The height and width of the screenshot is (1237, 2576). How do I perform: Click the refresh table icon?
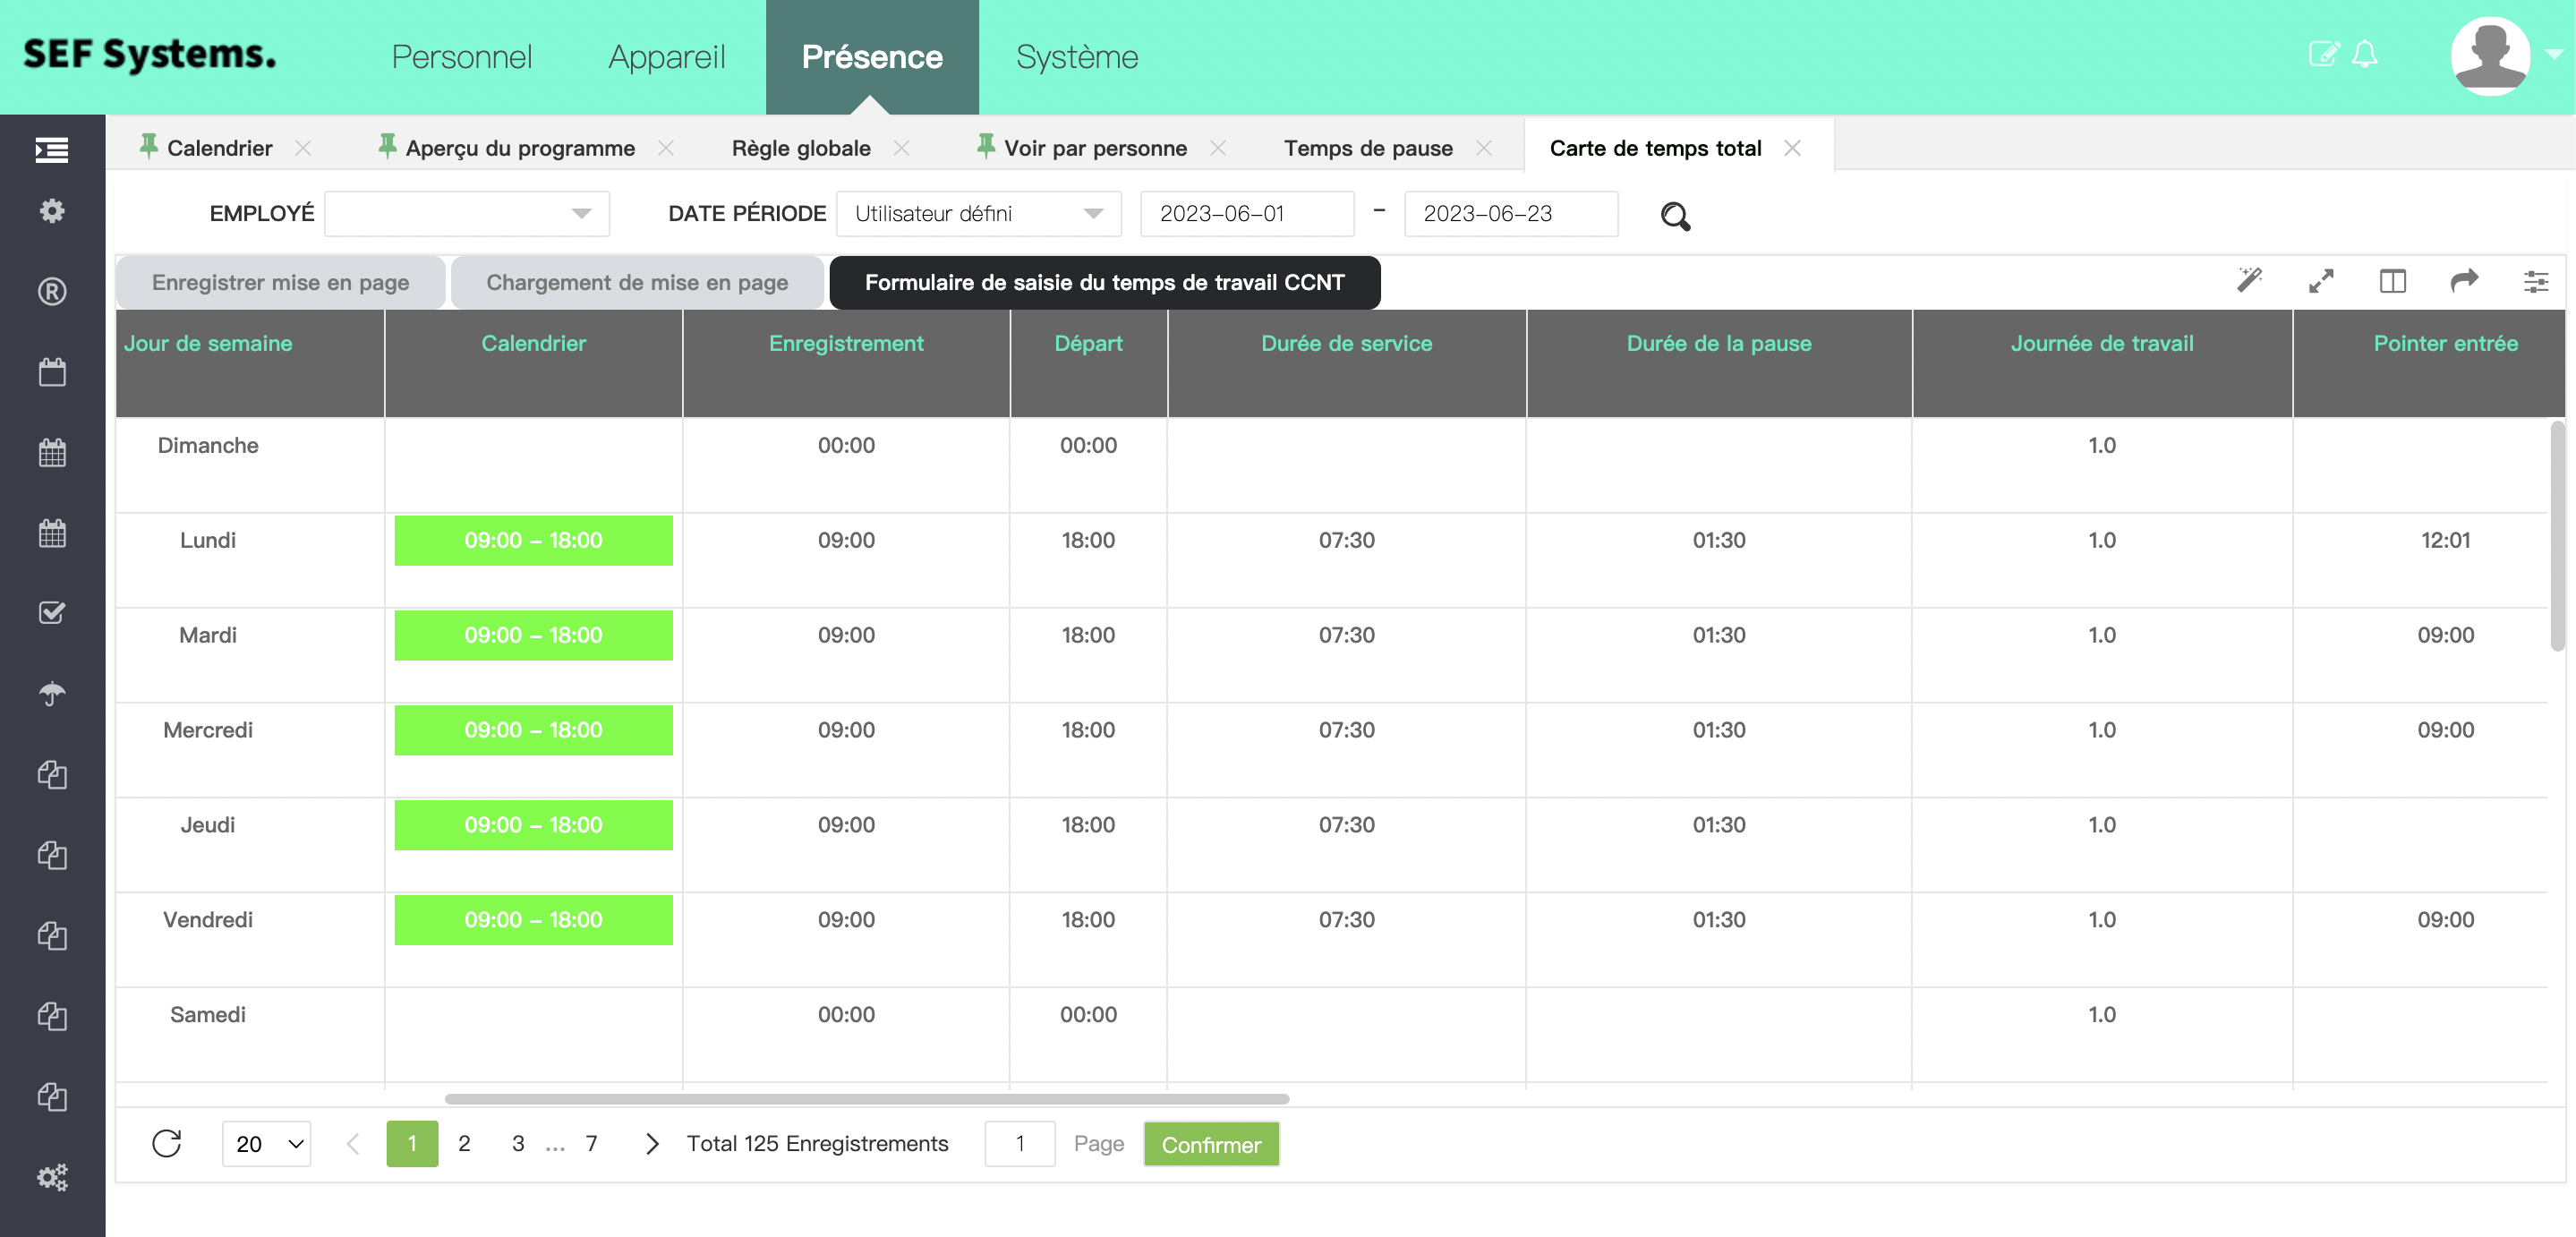pos(167,1143)
